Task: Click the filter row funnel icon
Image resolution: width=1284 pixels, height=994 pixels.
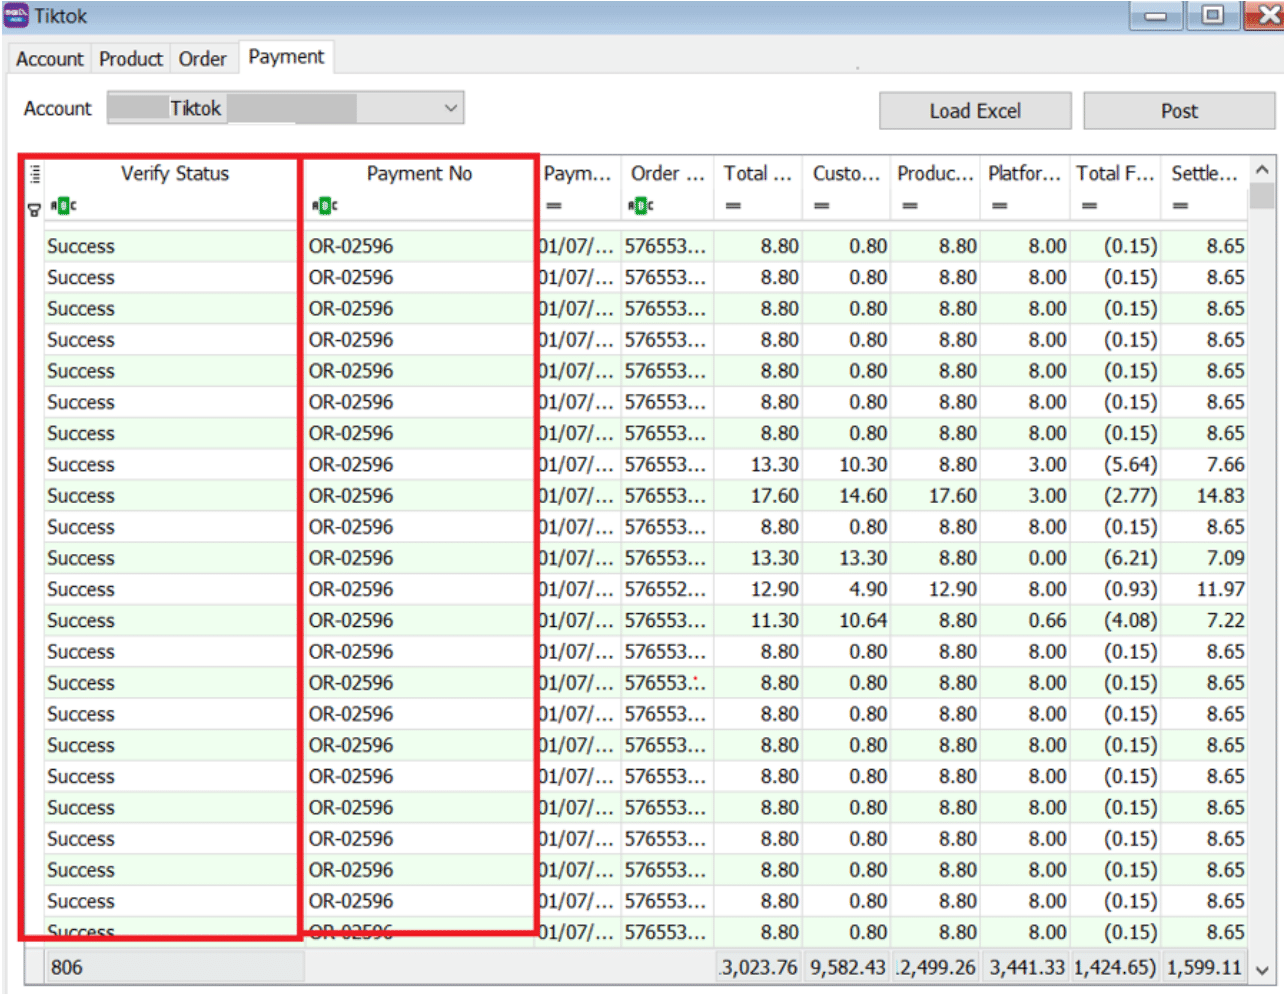Action: (35, 208)
